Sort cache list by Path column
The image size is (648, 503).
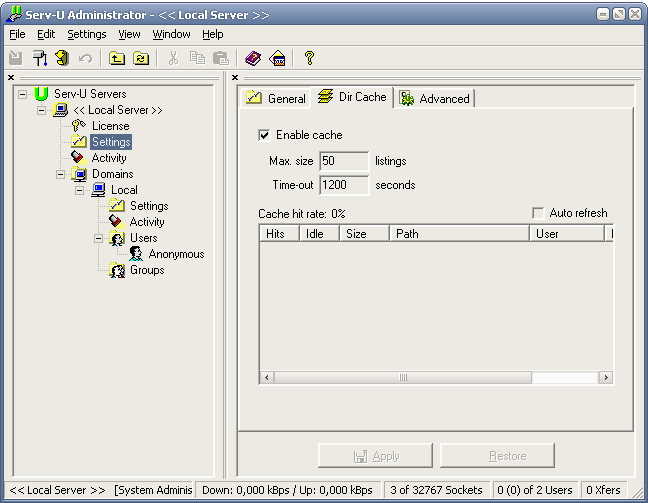pos(460,234)
